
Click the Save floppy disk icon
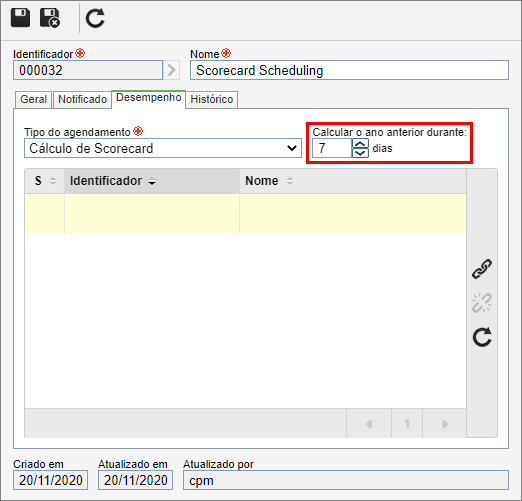[x=20, y=18]
